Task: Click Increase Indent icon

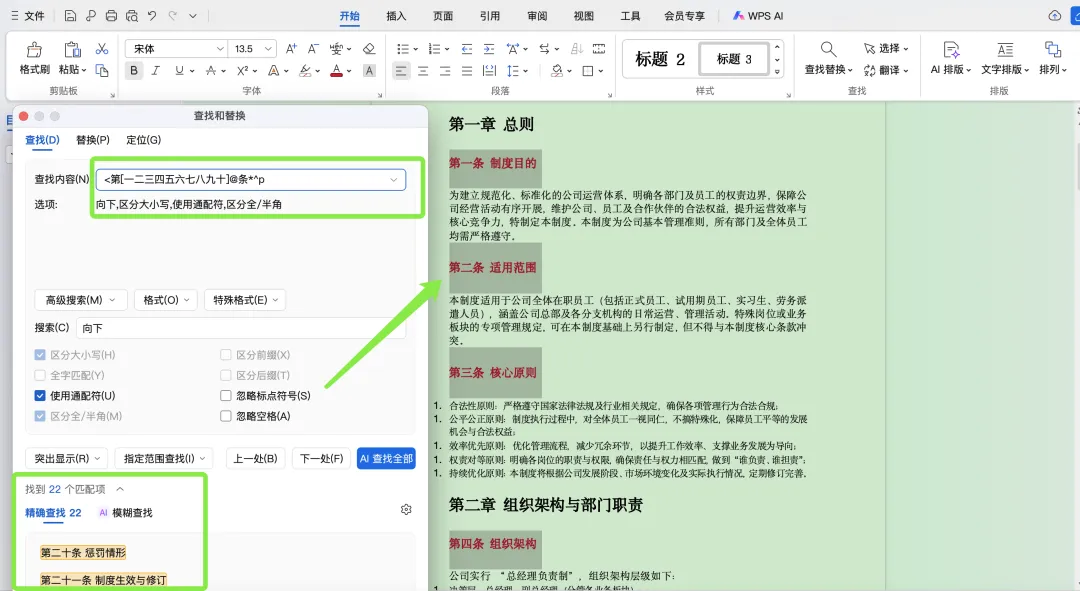Action: [488, 49]
